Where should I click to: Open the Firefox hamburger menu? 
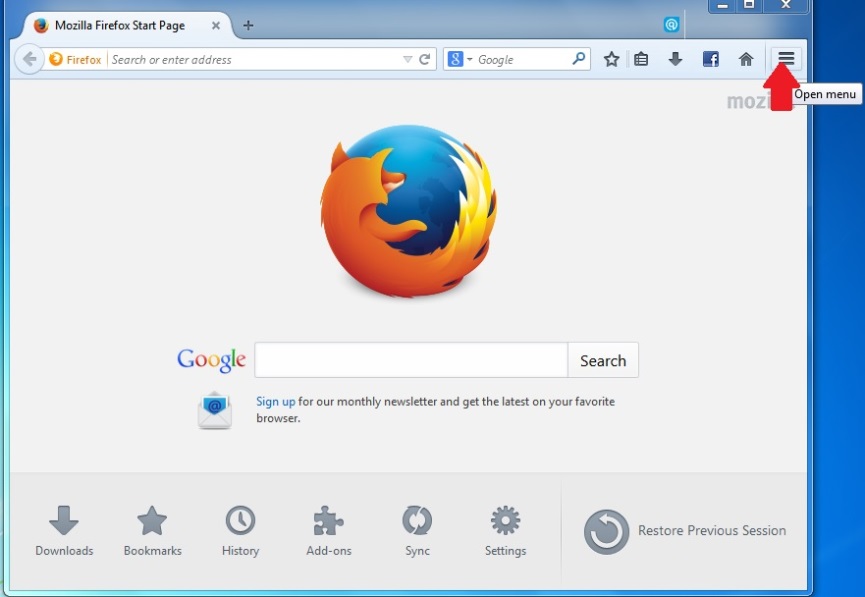(x=786, y=58)
